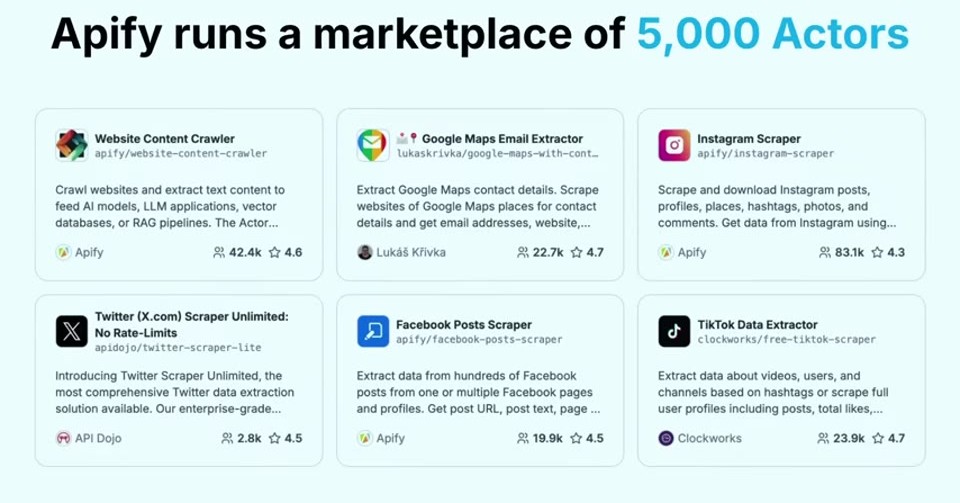Open the Facebook Posts Scraper icon
Screen dimensions: 960x503
pos(372,332)
